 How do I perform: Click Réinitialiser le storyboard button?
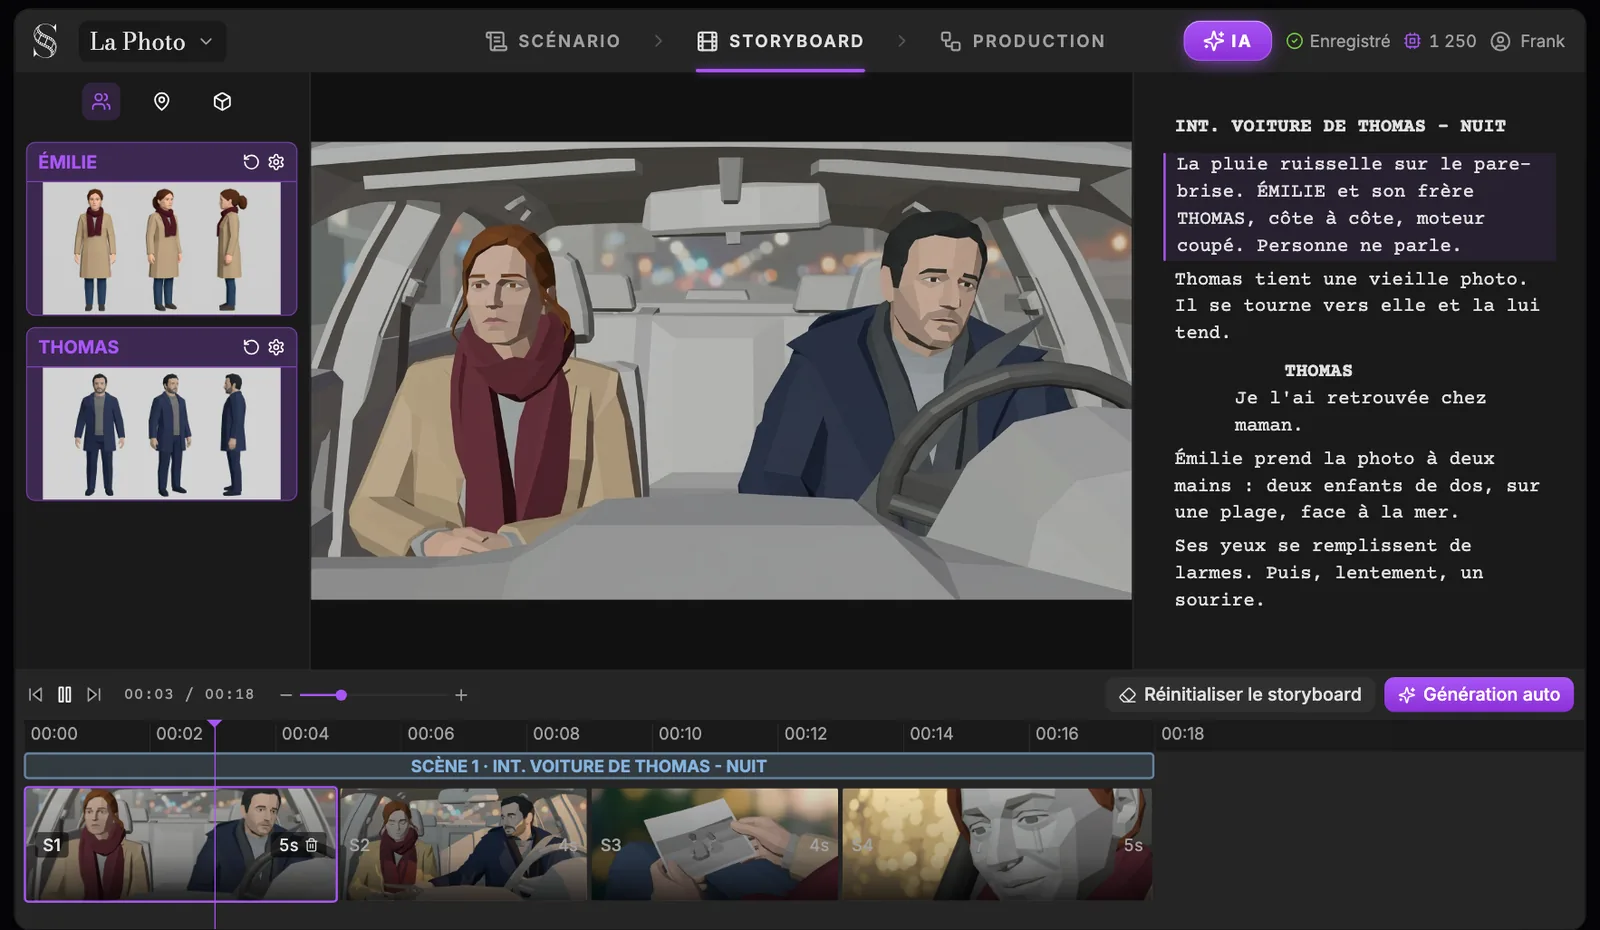1240,694
